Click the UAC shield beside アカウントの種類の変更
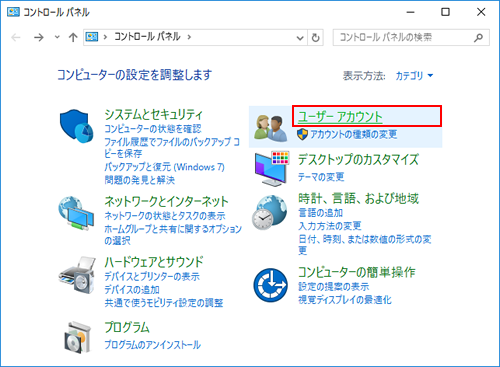The width and height of the screenshot is (500, 367). coord(302,134)
